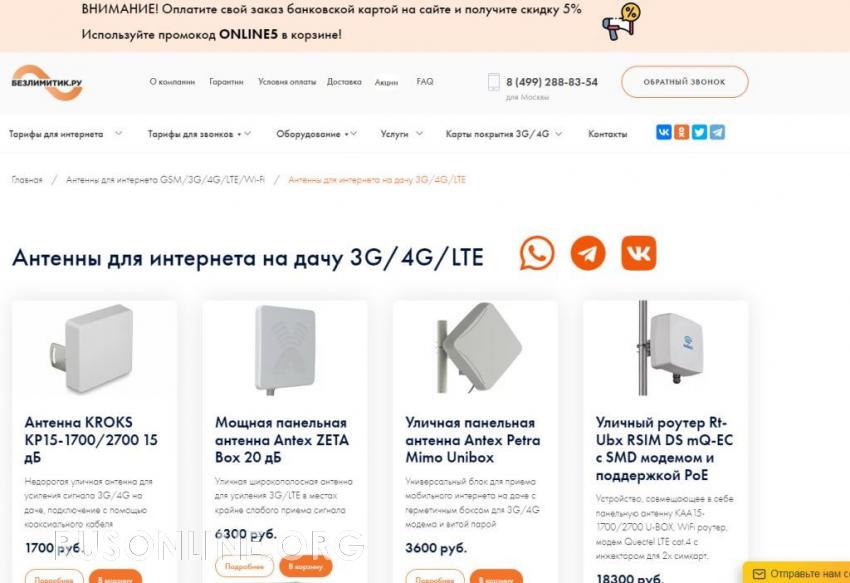Open the Twitter icon in navigation bar
Image resolution: width=850 pixels, height=583 pixels.
(x=699, y=132)
